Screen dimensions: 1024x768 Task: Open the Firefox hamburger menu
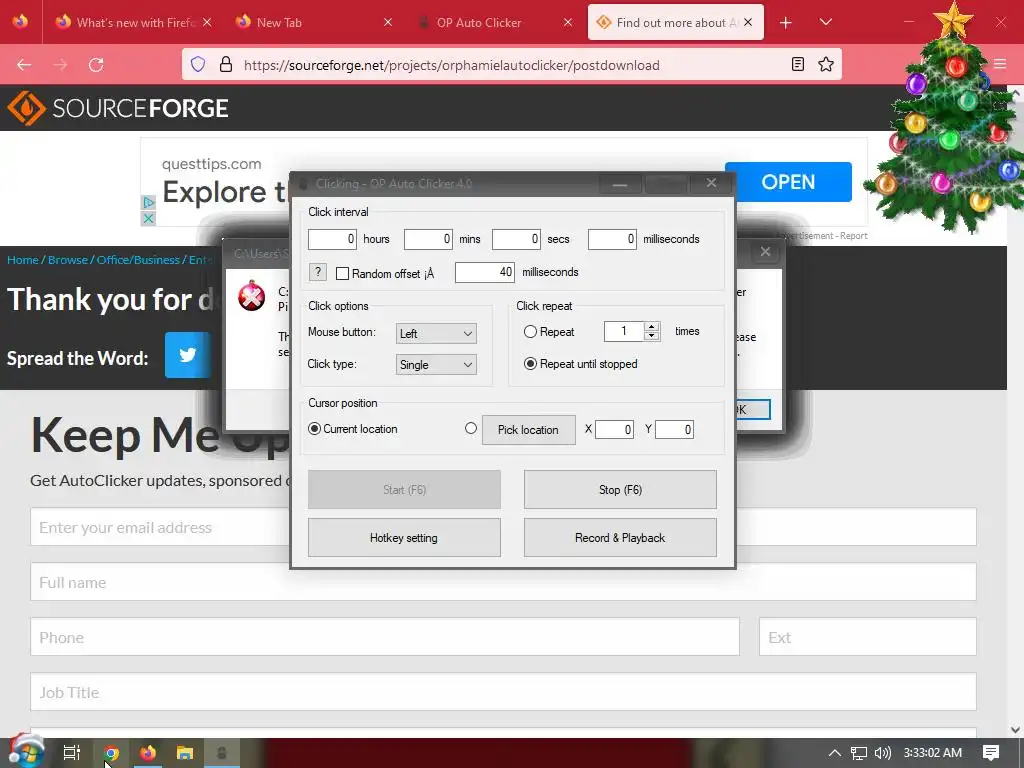1000,64
